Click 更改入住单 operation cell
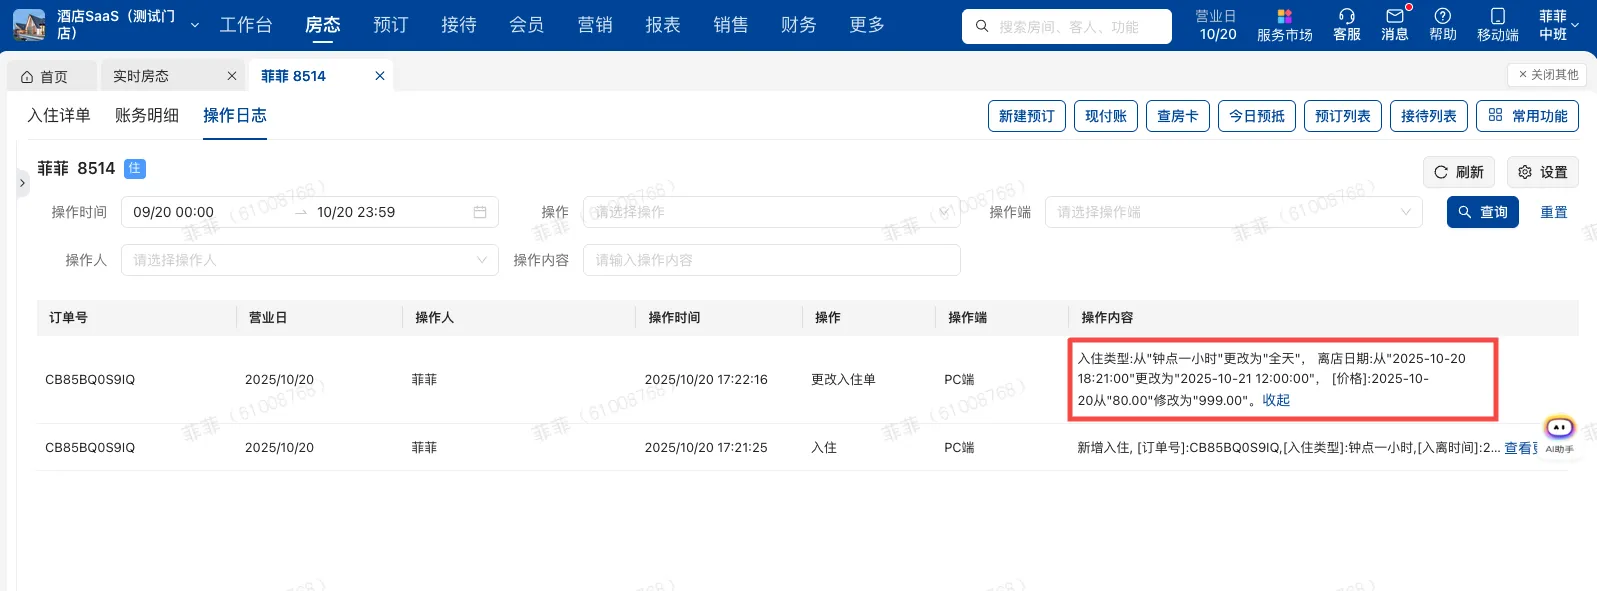1597x591 pixels. [x=843, y=380]
